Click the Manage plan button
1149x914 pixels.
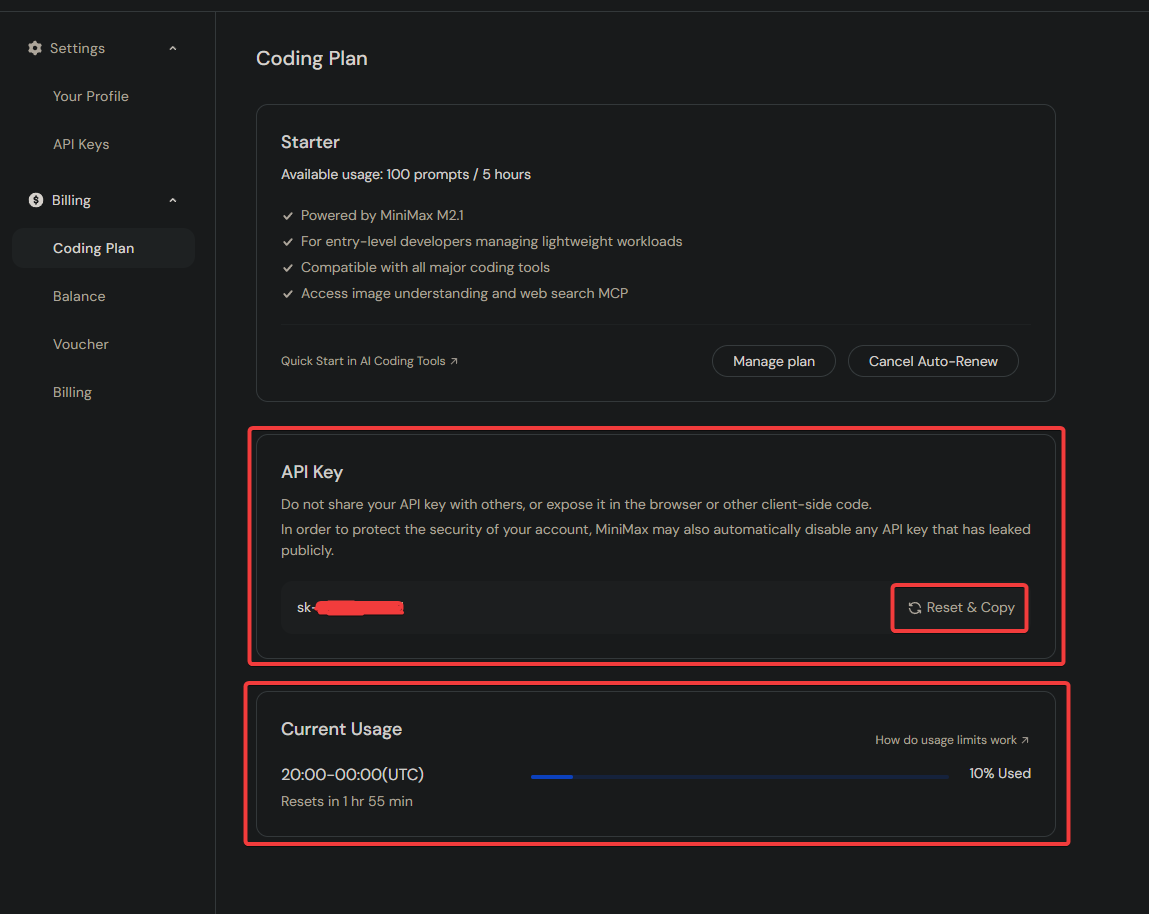coord(773,360)
